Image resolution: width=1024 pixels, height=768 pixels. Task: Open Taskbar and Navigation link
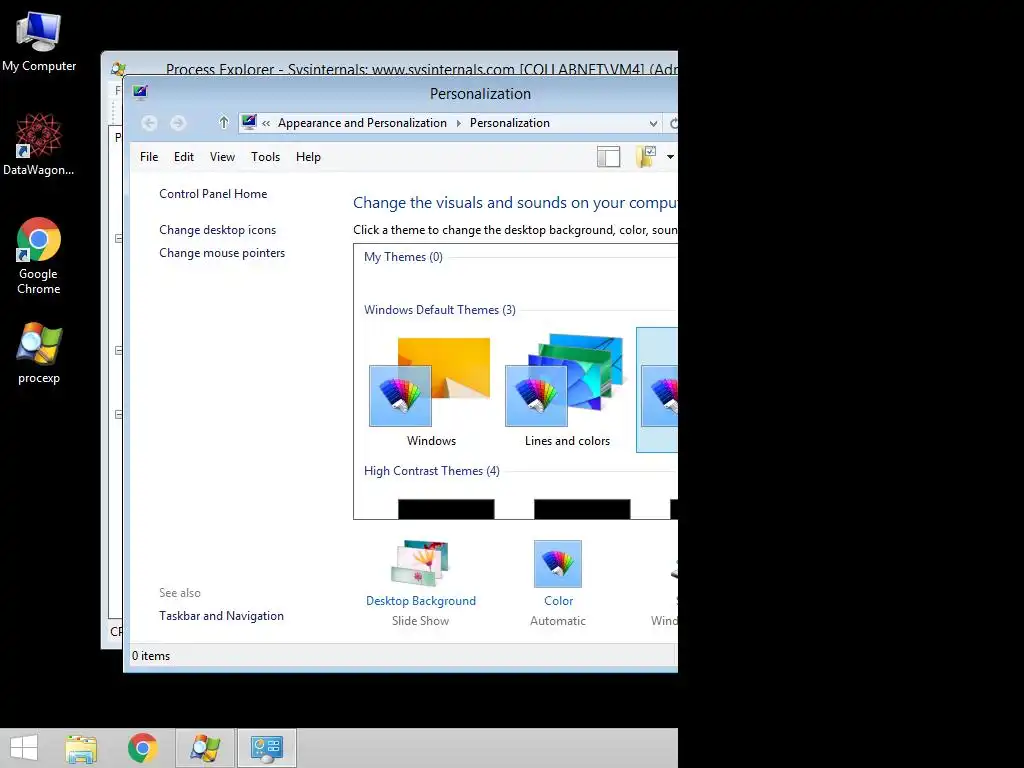pyautogui.click(x=221, y=616)
